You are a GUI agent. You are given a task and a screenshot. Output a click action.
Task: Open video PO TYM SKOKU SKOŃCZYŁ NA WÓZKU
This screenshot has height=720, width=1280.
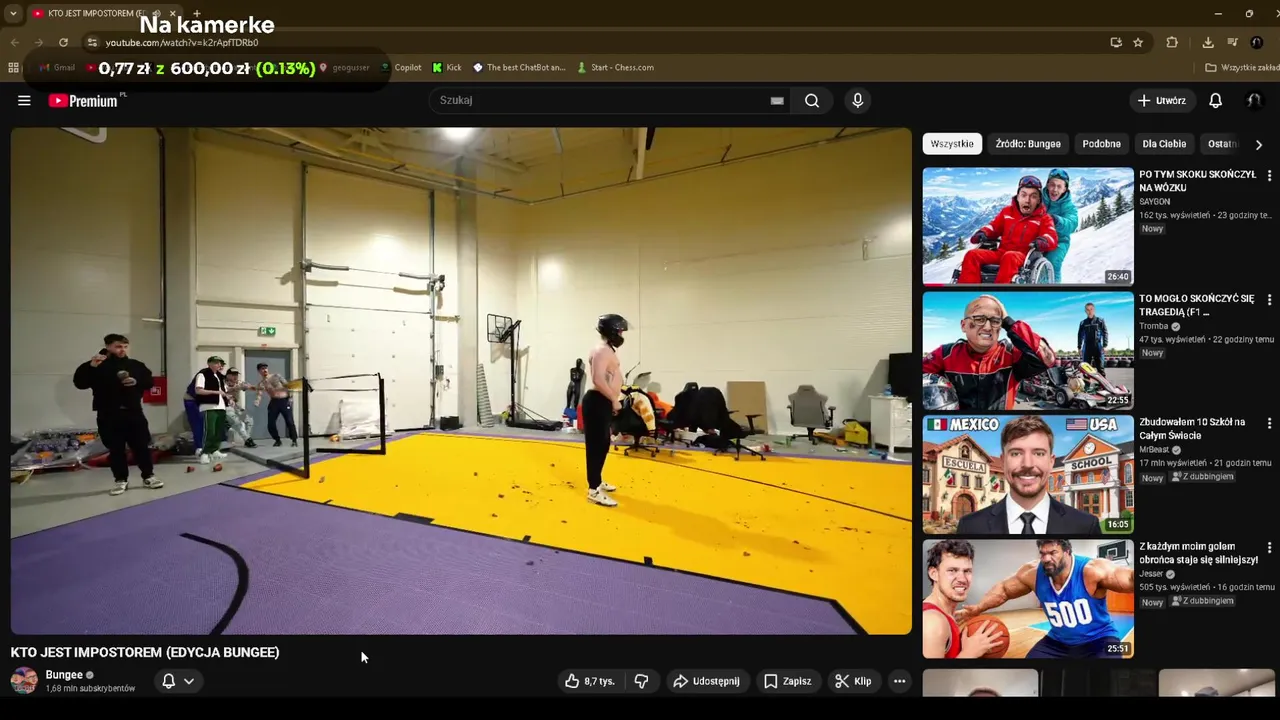[x=1197, y=181]
